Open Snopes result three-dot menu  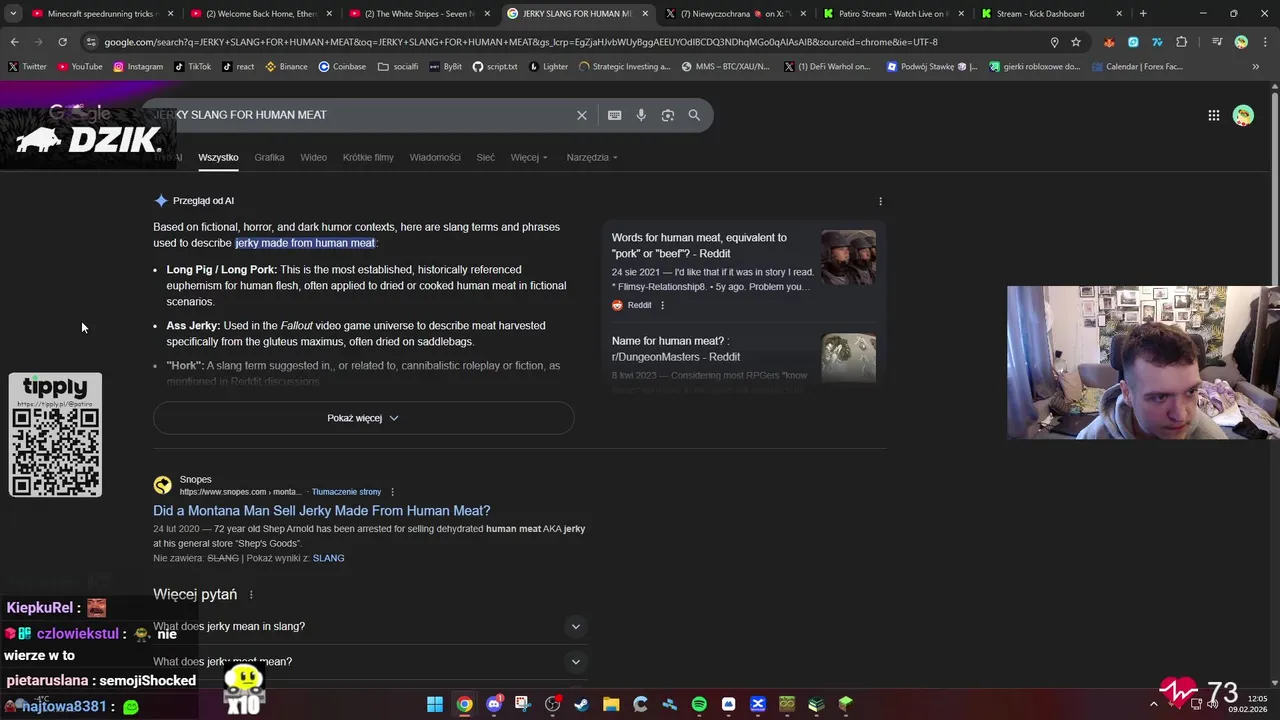coord(392,492)
